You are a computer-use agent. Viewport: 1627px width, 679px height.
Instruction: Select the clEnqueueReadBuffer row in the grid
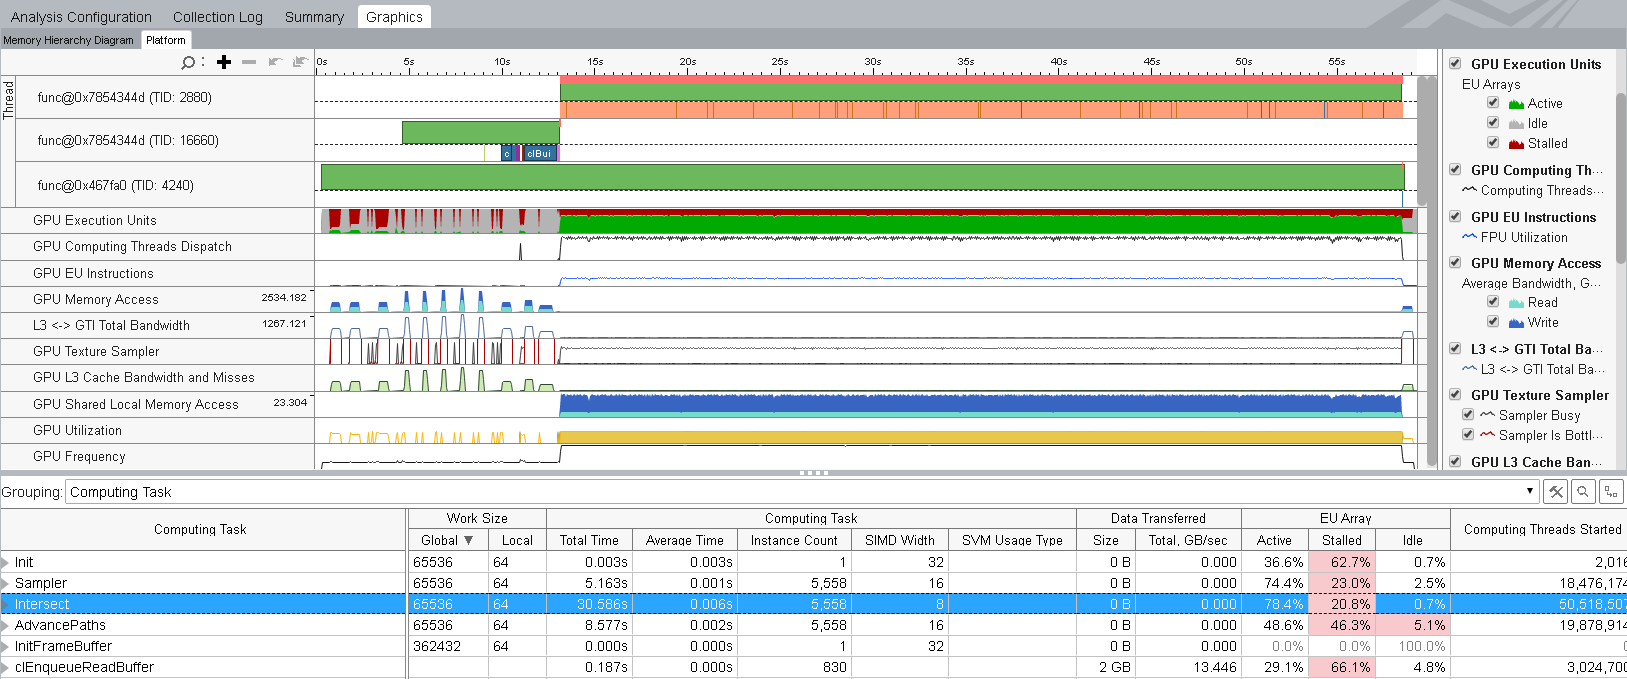(84, 667)
